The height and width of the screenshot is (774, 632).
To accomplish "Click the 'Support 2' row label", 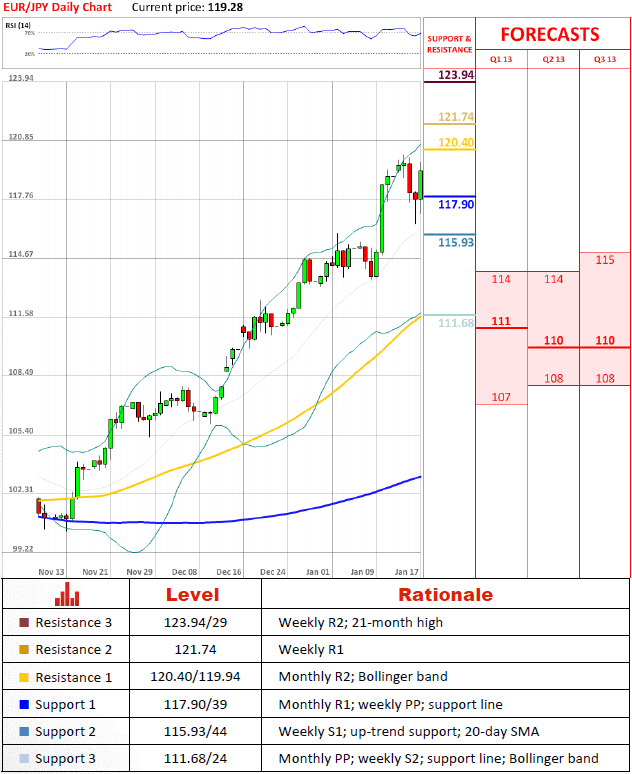I will click(65, 732).
